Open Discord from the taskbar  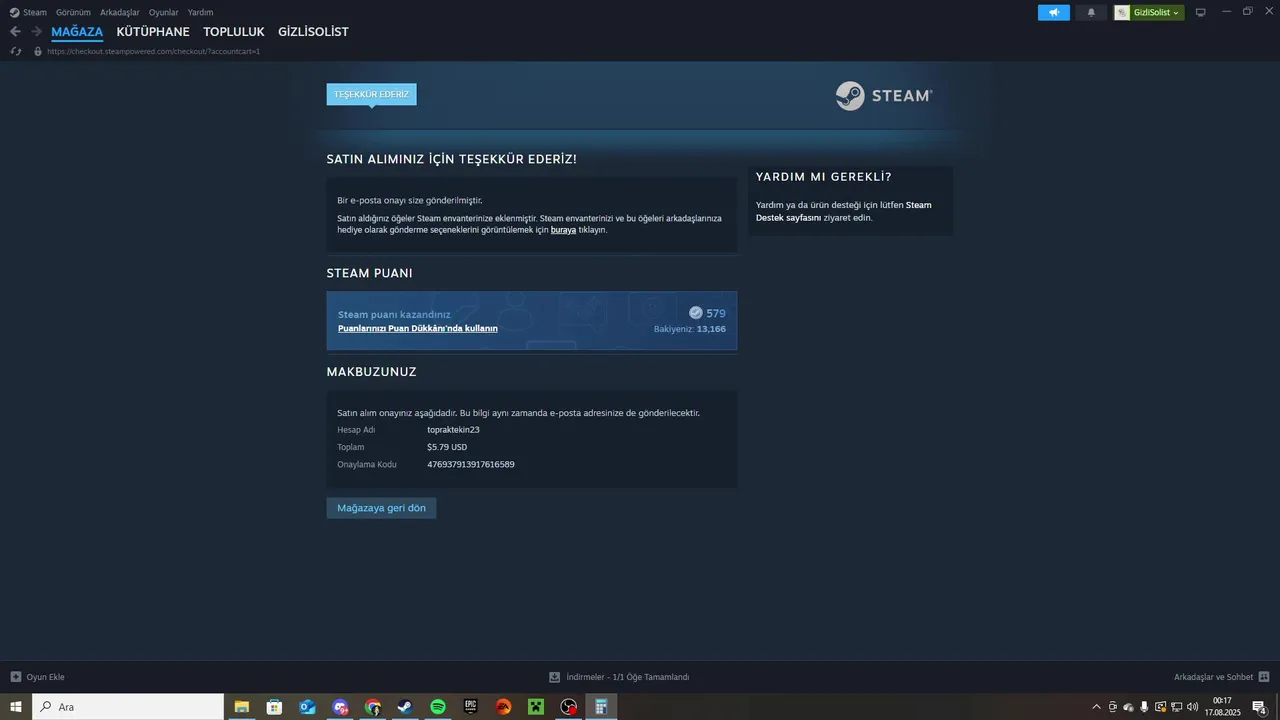[340, 707]
